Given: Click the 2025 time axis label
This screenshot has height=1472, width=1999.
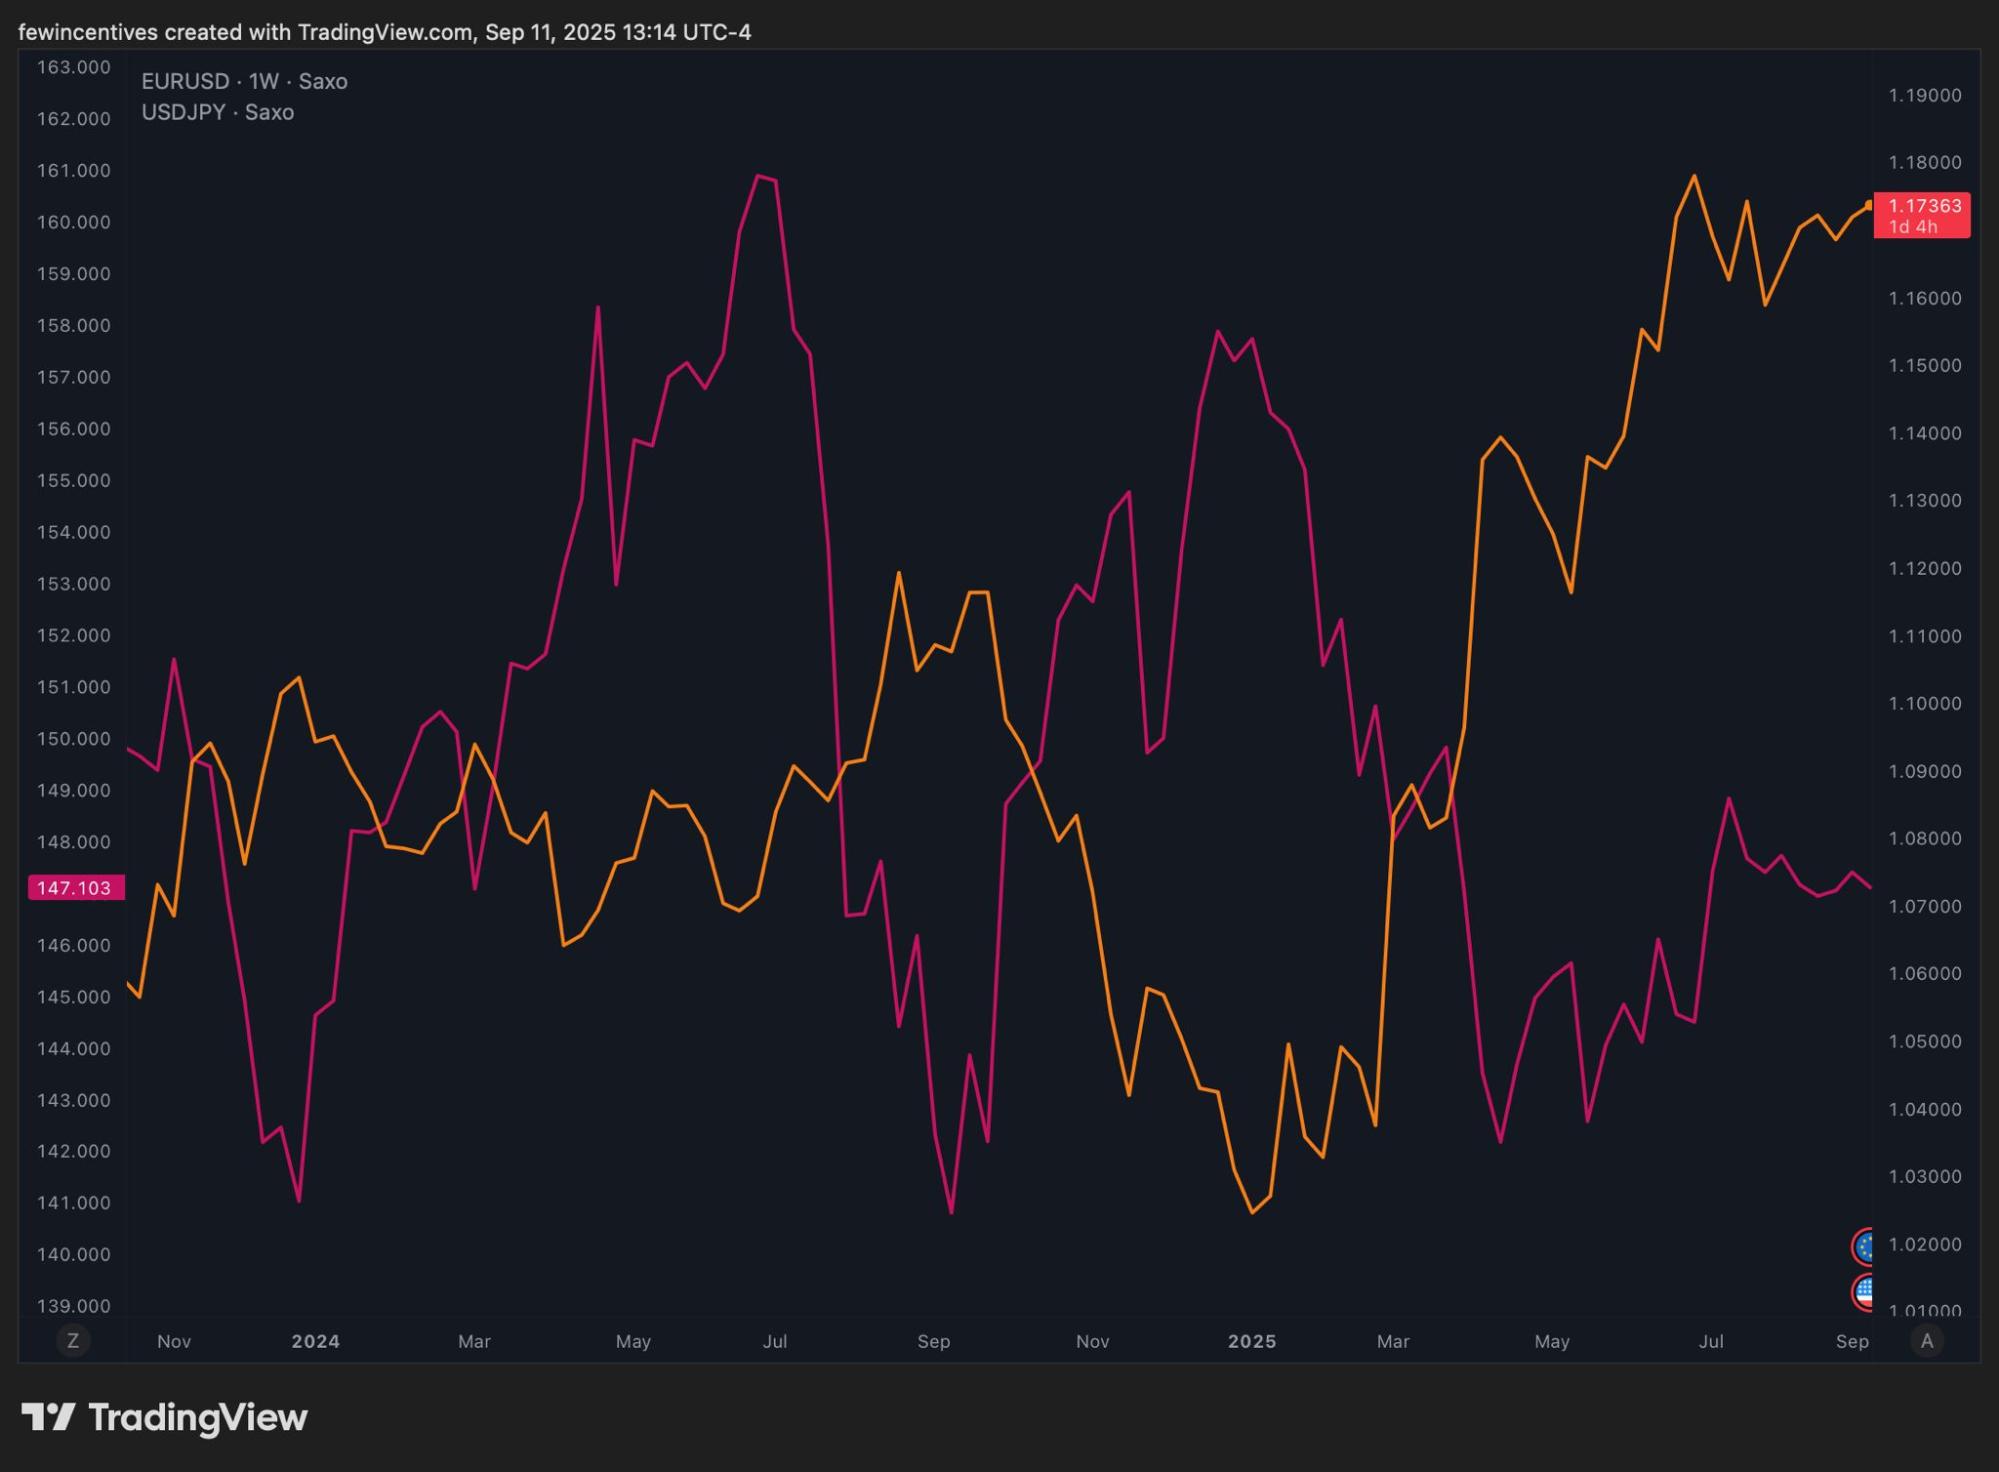Looking at the screenshot, I should click(1251, 1341).
